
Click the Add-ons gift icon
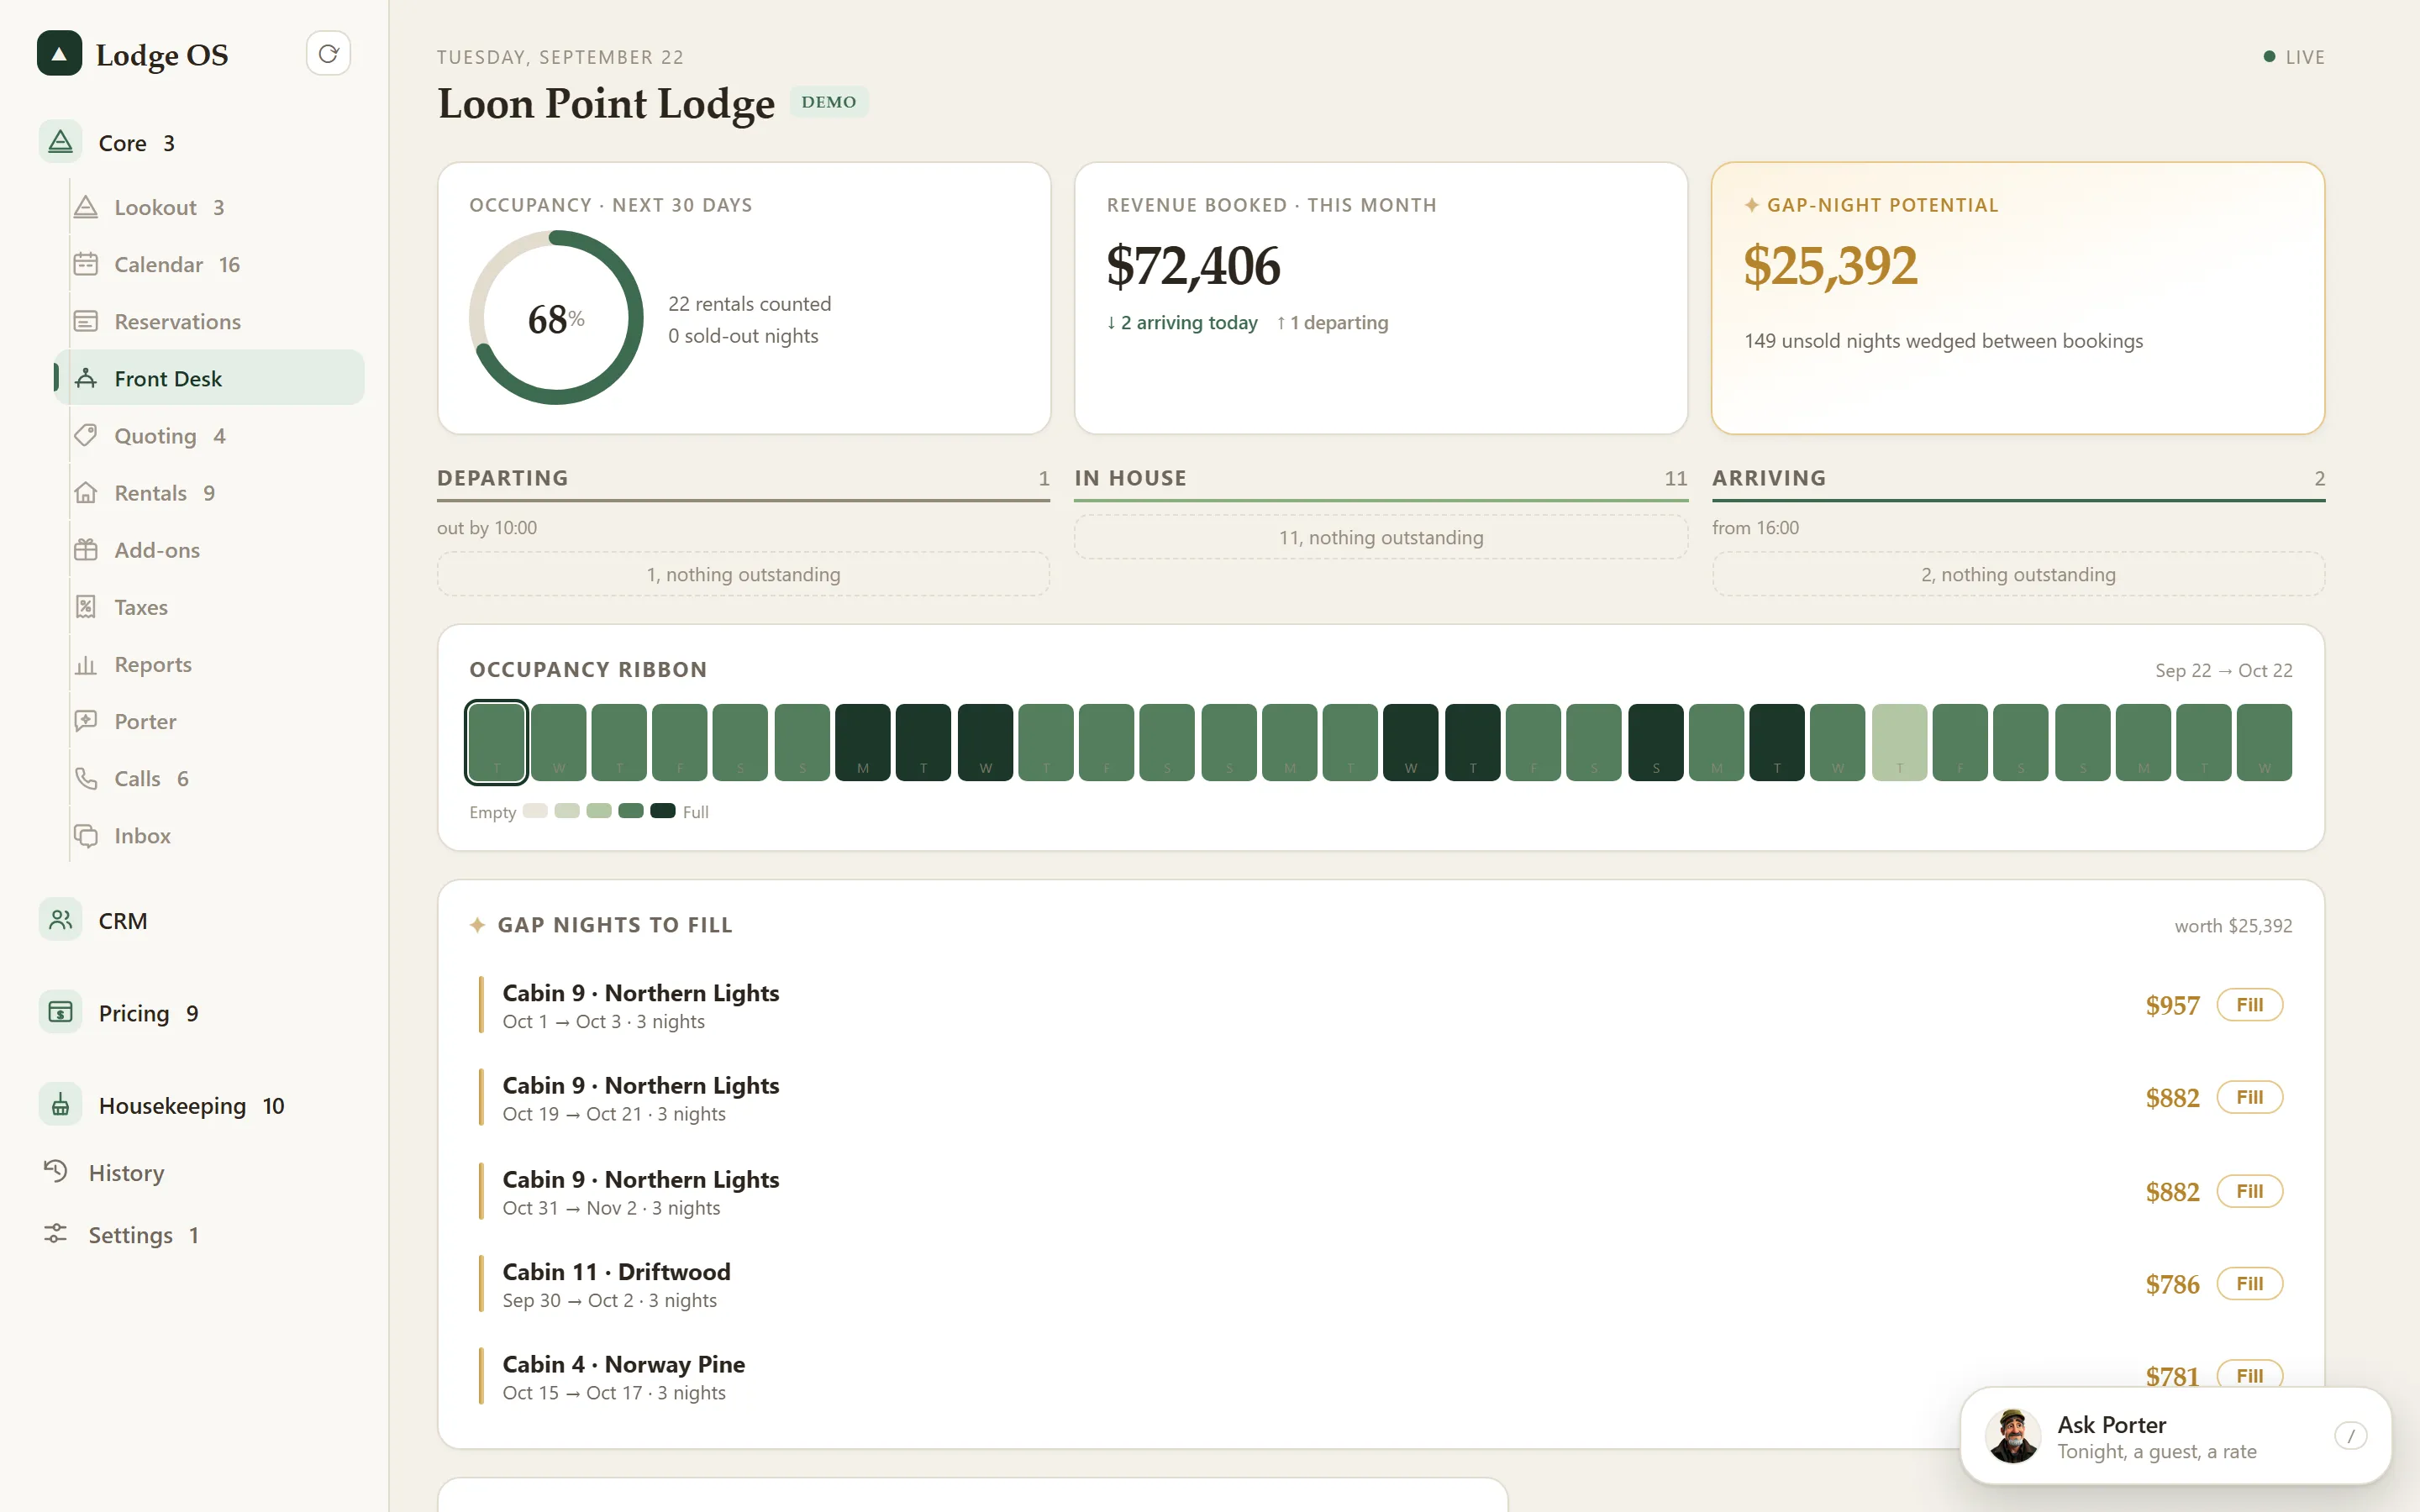click(86, 550)
